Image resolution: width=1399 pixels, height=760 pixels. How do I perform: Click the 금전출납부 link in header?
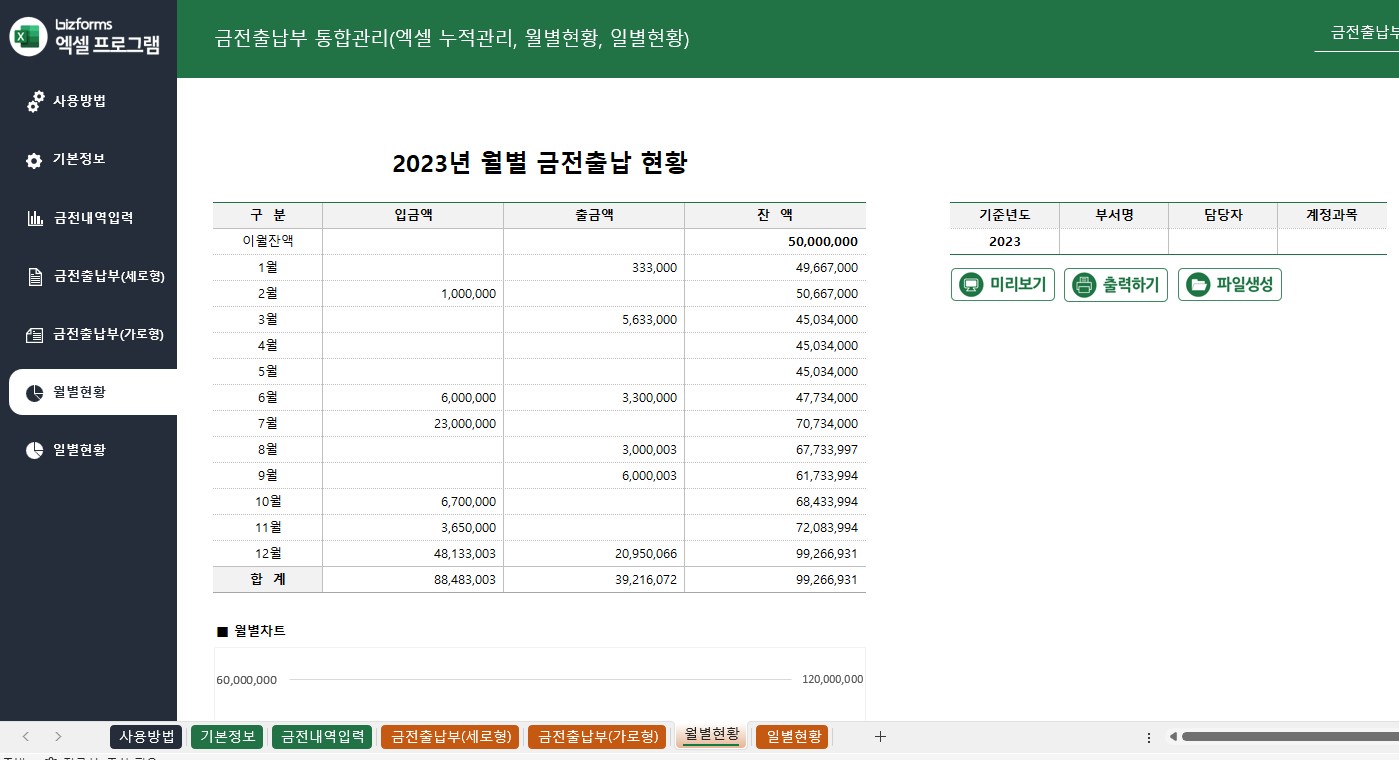point(1364,33)
